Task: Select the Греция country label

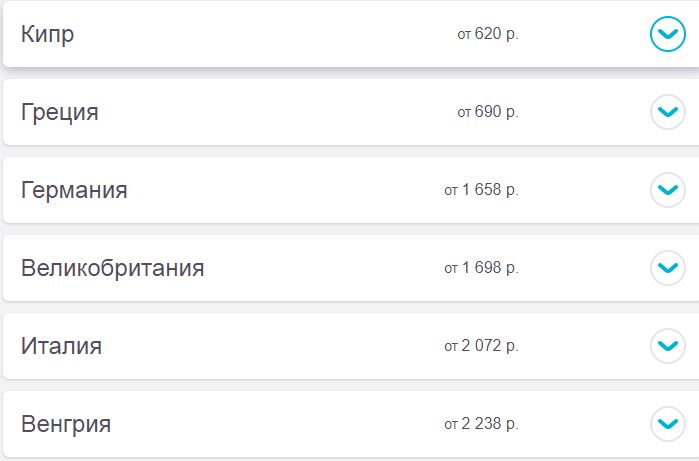Action: pyautogui.click(x=59, y=112)
